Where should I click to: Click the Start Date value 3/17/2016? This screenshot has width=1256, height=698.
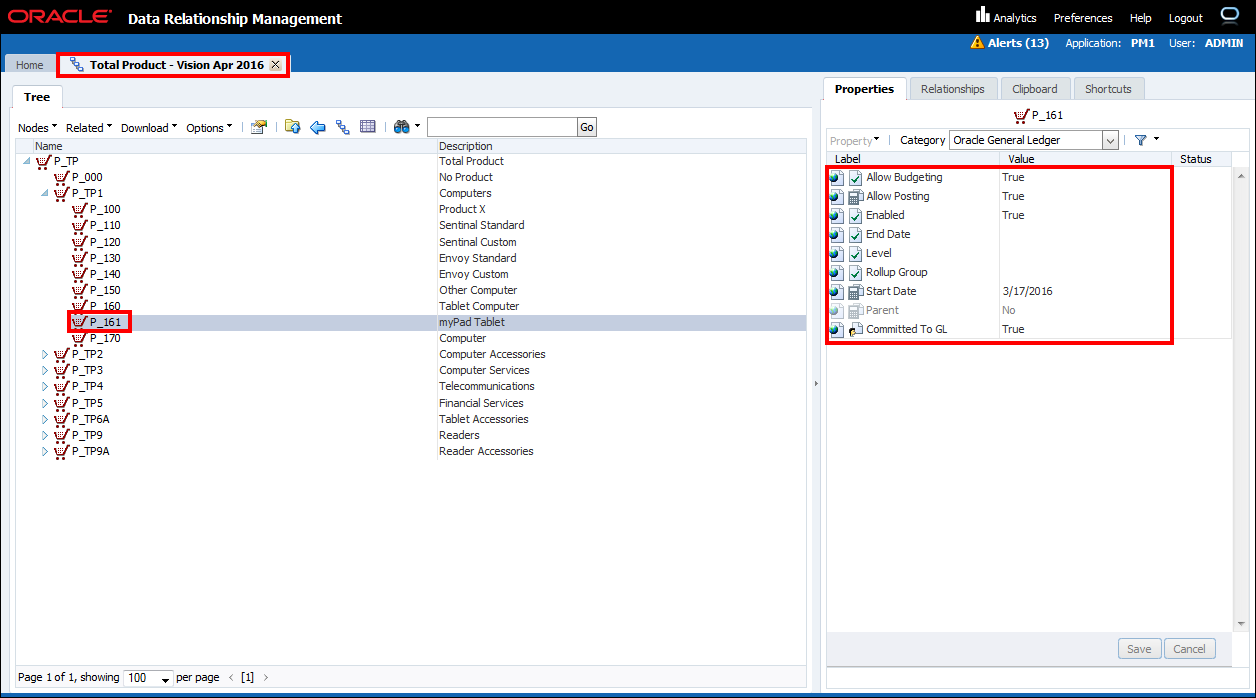1027,292
